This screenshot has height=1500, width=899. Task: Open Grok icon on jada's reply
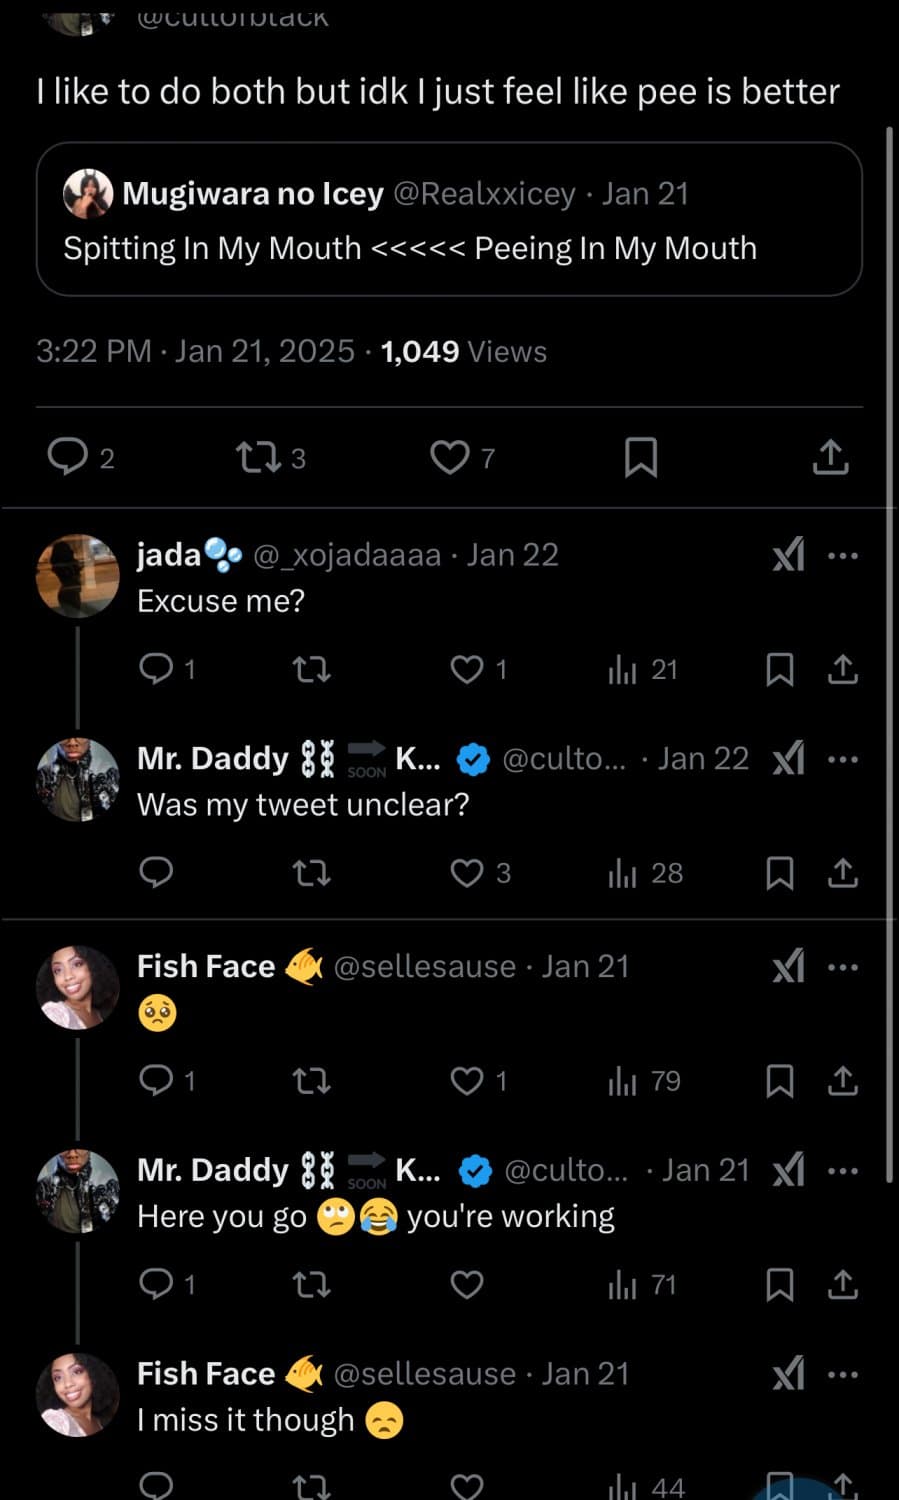788,555
